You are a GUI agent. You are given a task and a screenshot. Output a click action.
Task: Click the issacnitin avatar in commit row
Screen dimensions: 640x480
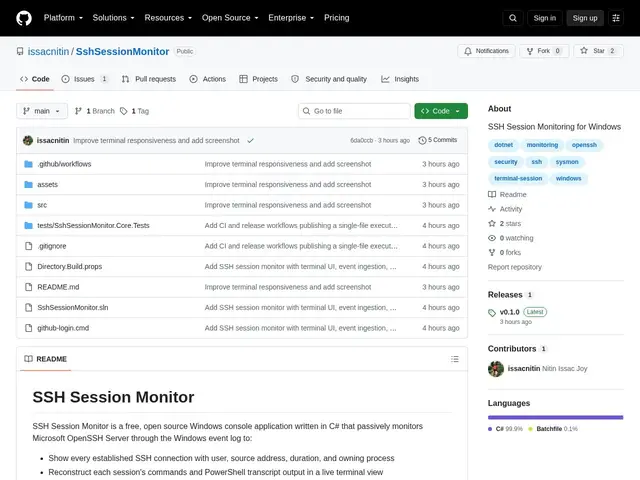[28, 140]
